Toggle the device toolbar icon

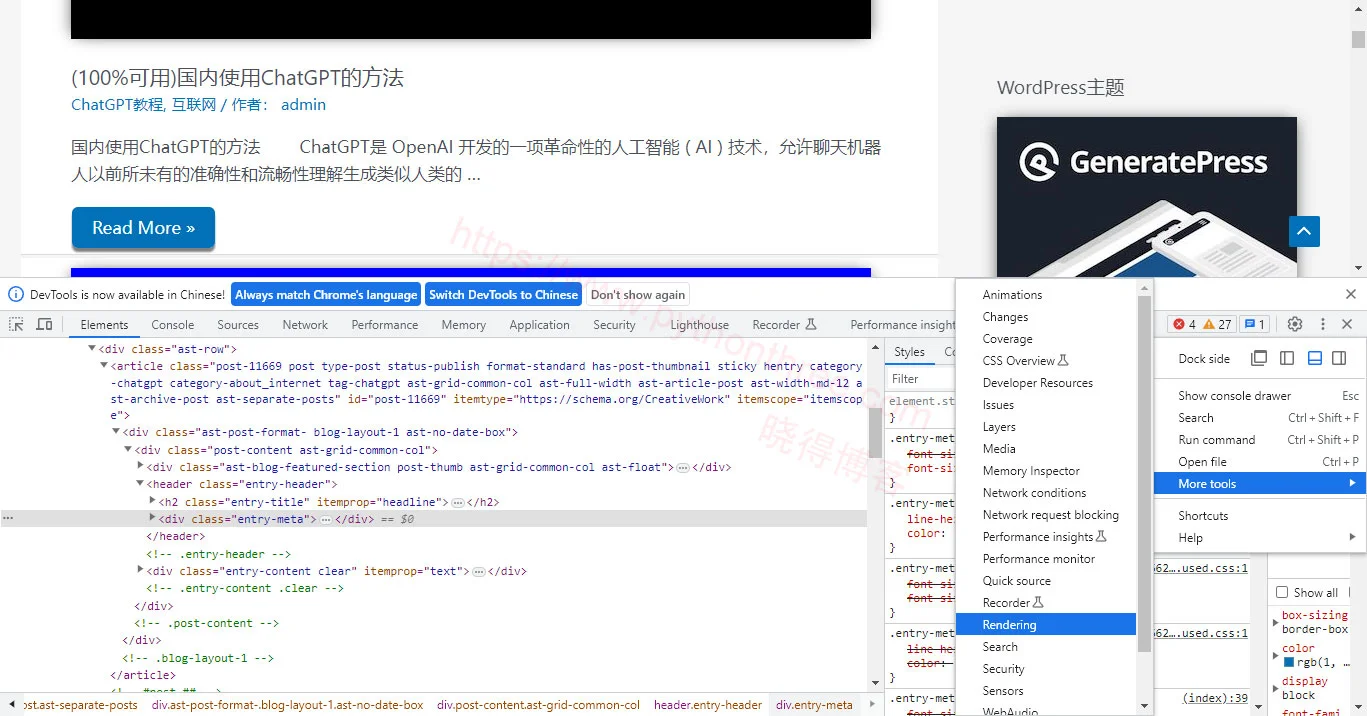(44, 324)
